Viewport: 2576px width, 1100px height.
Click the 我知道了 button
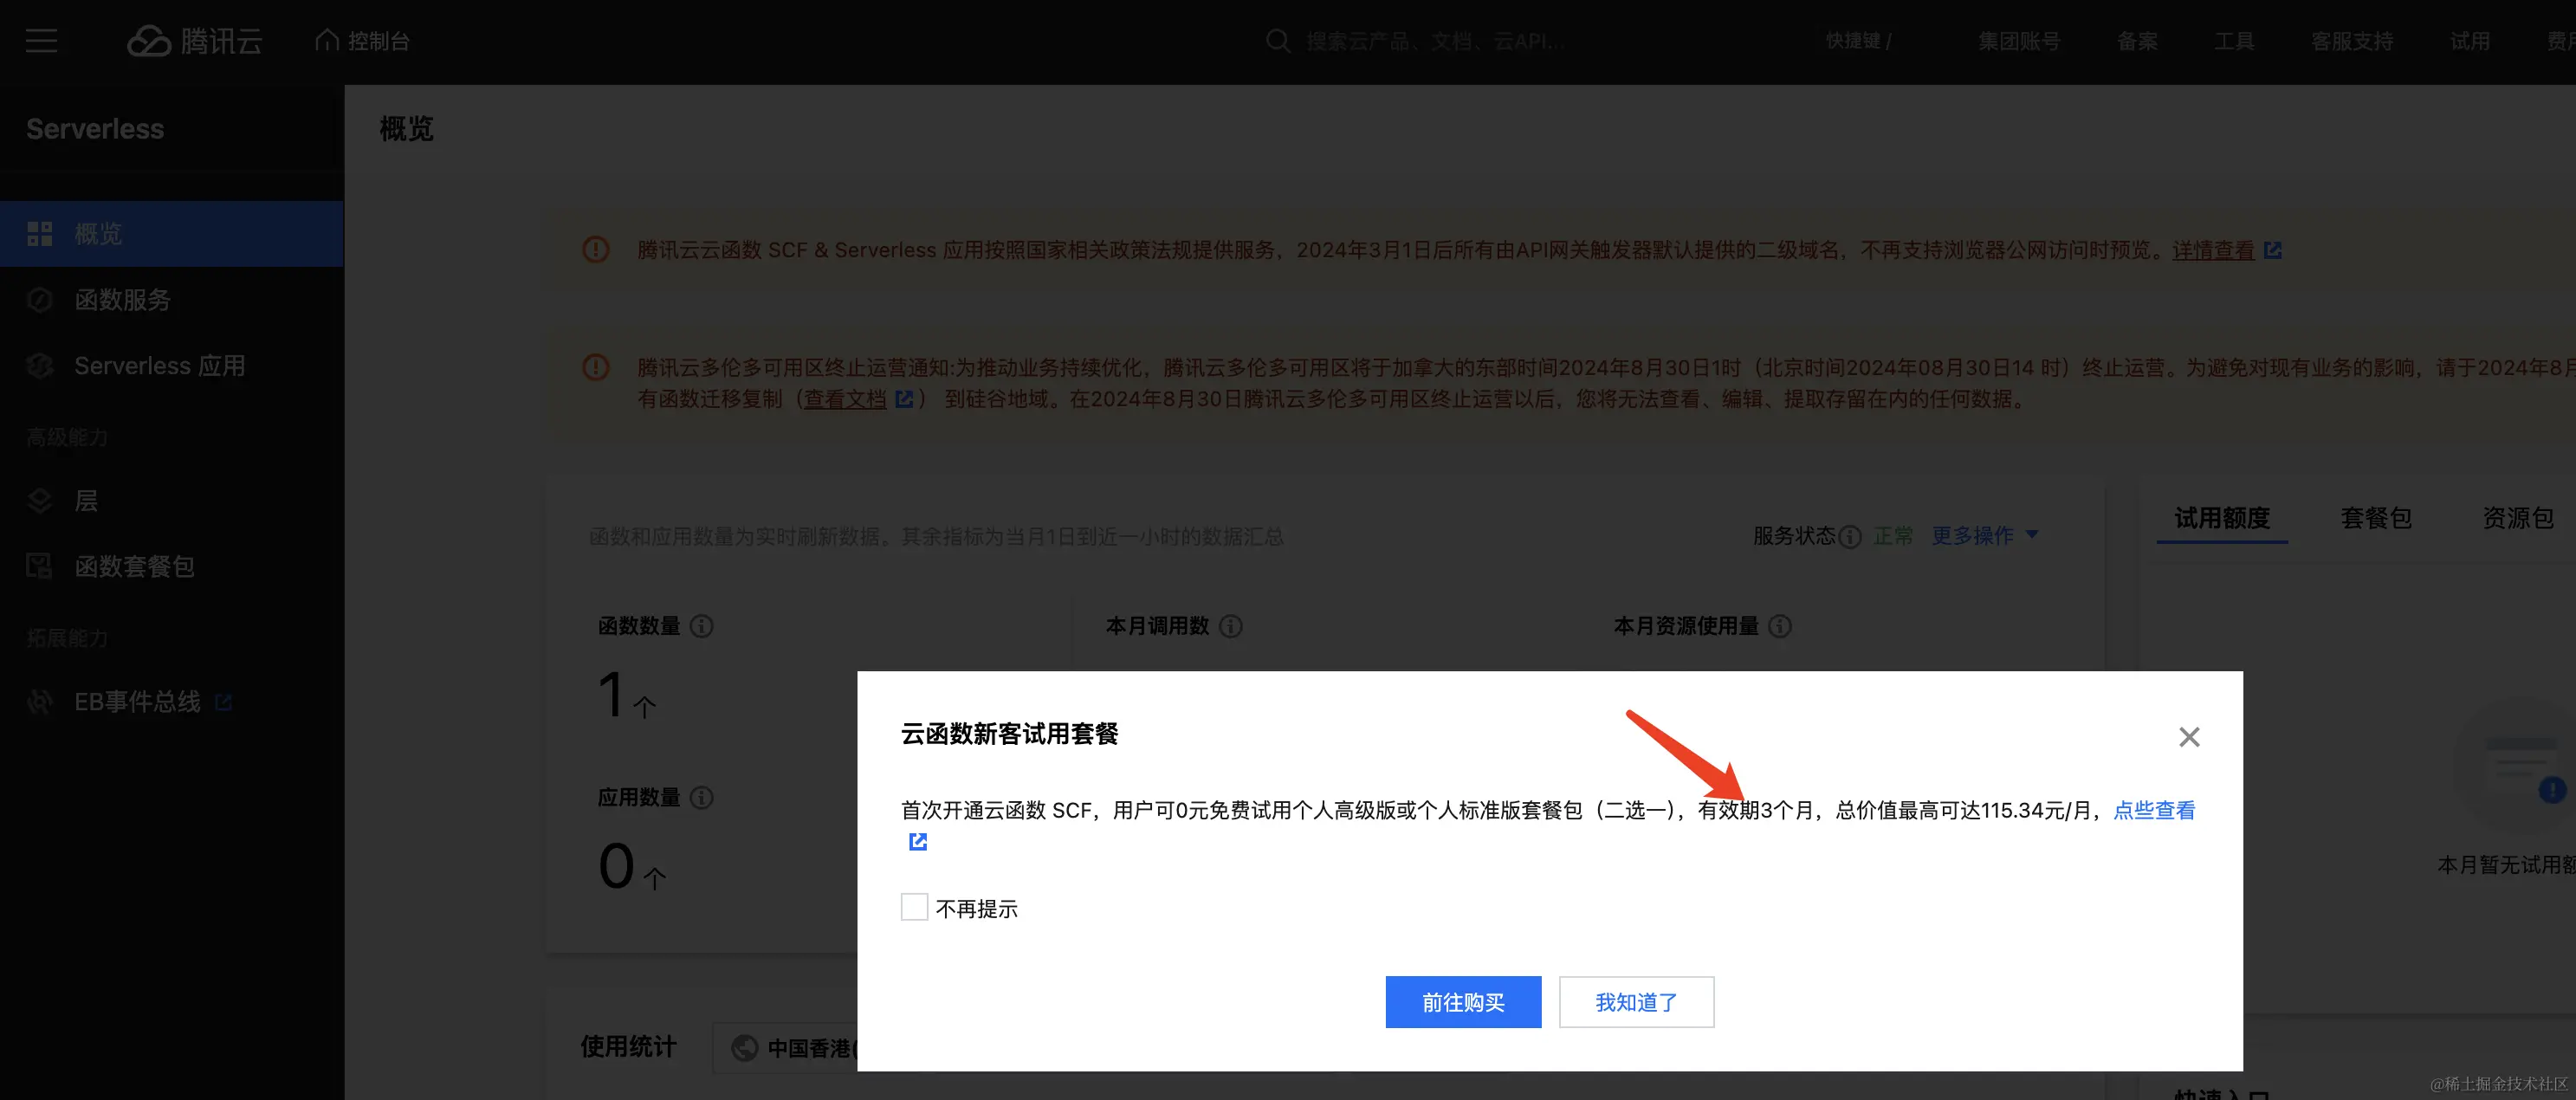tap(1636, 1002)
